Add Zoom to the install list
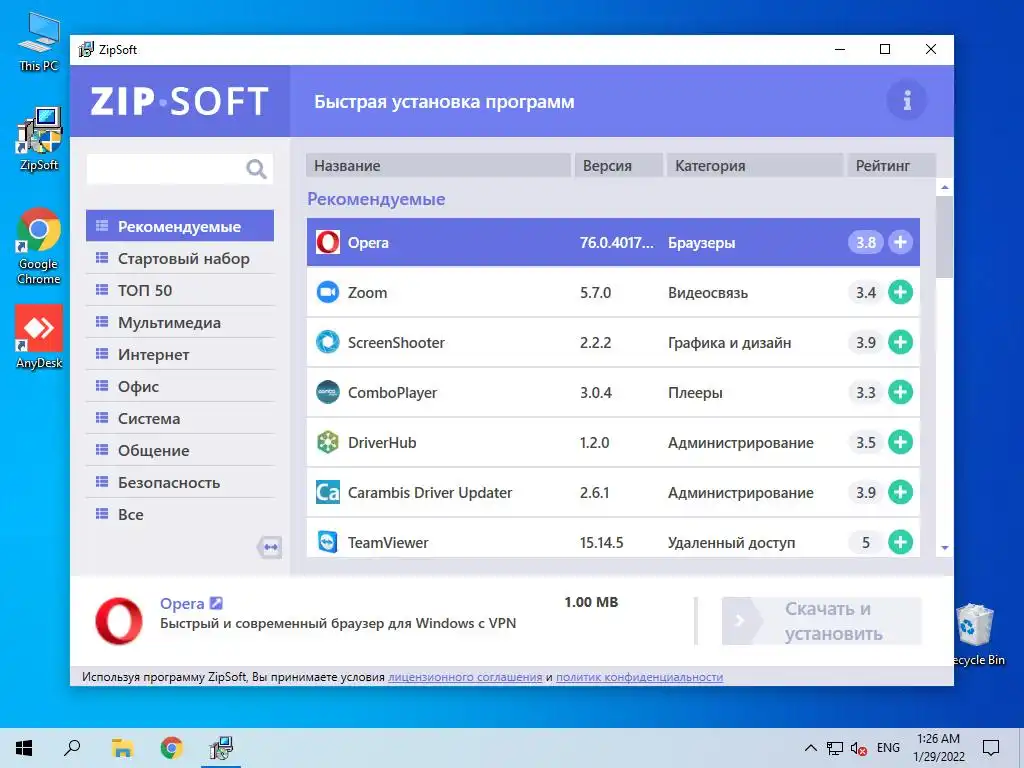This screenshot has width=1024, height=768. [900, 292]
